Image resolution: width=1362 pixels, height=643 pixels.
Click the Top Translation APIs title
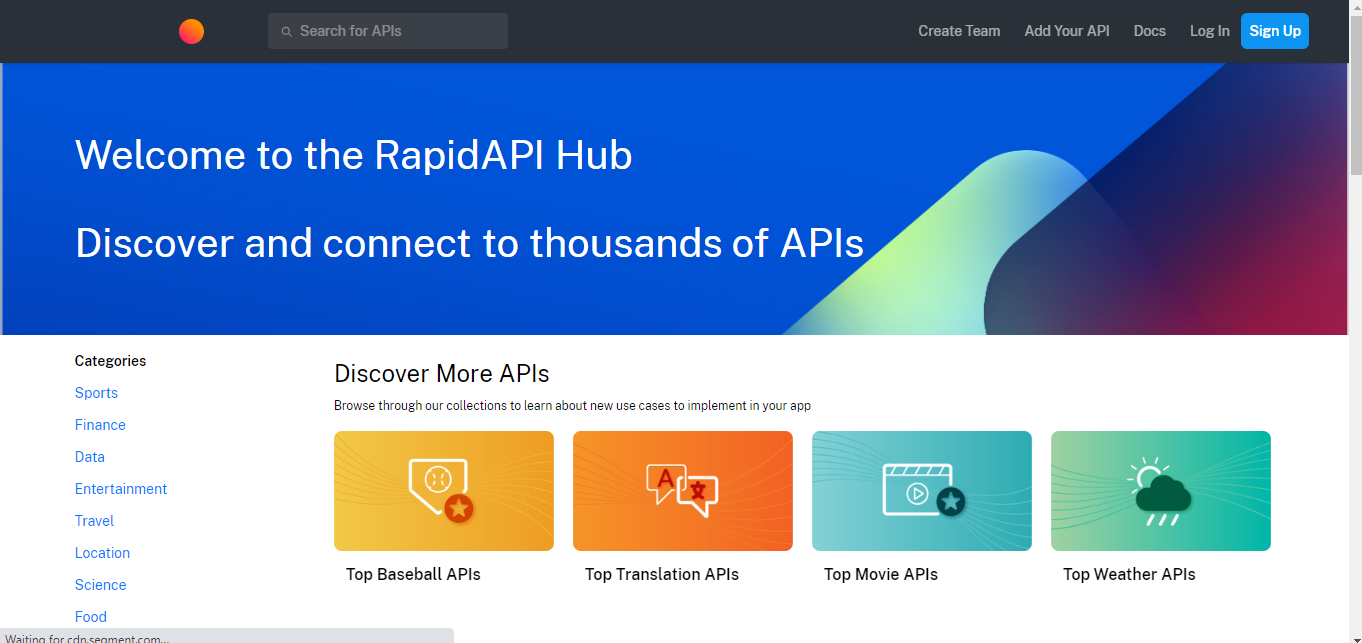click(x=662, y=574)
